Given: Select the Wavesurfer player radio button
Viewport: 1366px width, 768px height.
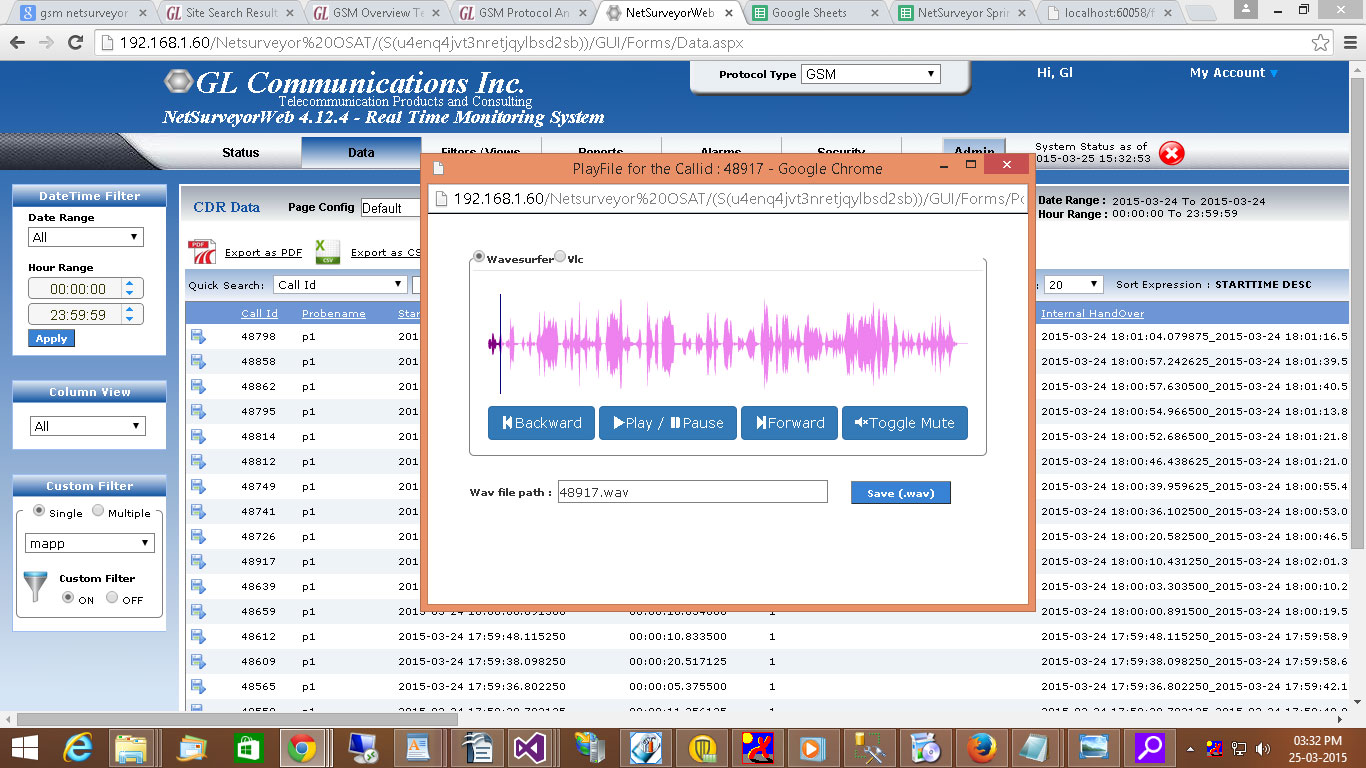Looking at the screenshot, I should tap(479, 257).
